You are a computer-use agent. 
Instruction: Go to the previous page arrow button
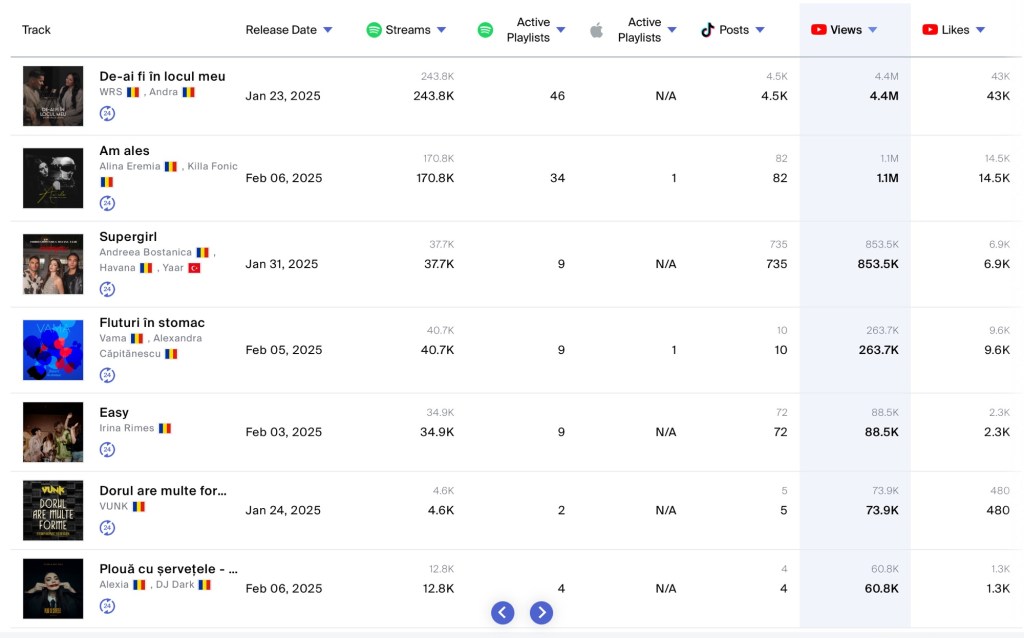tap(503, 613)
